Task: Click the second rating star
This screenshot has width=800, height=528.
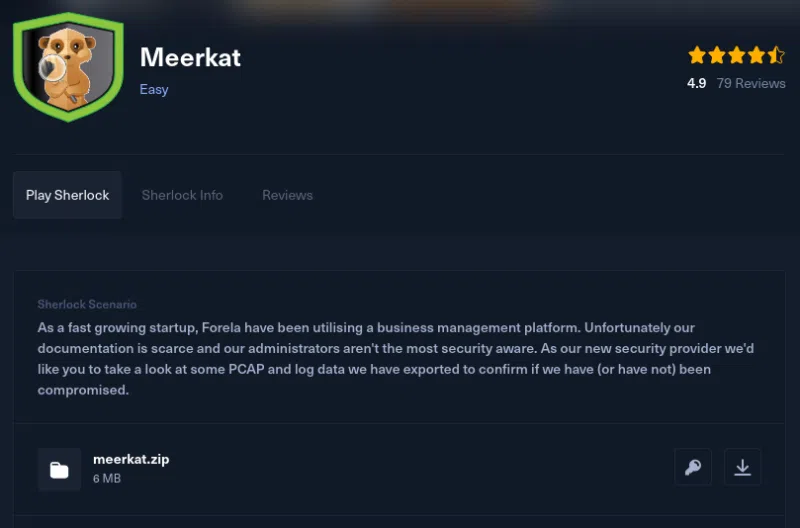Action: click(716, 55)
